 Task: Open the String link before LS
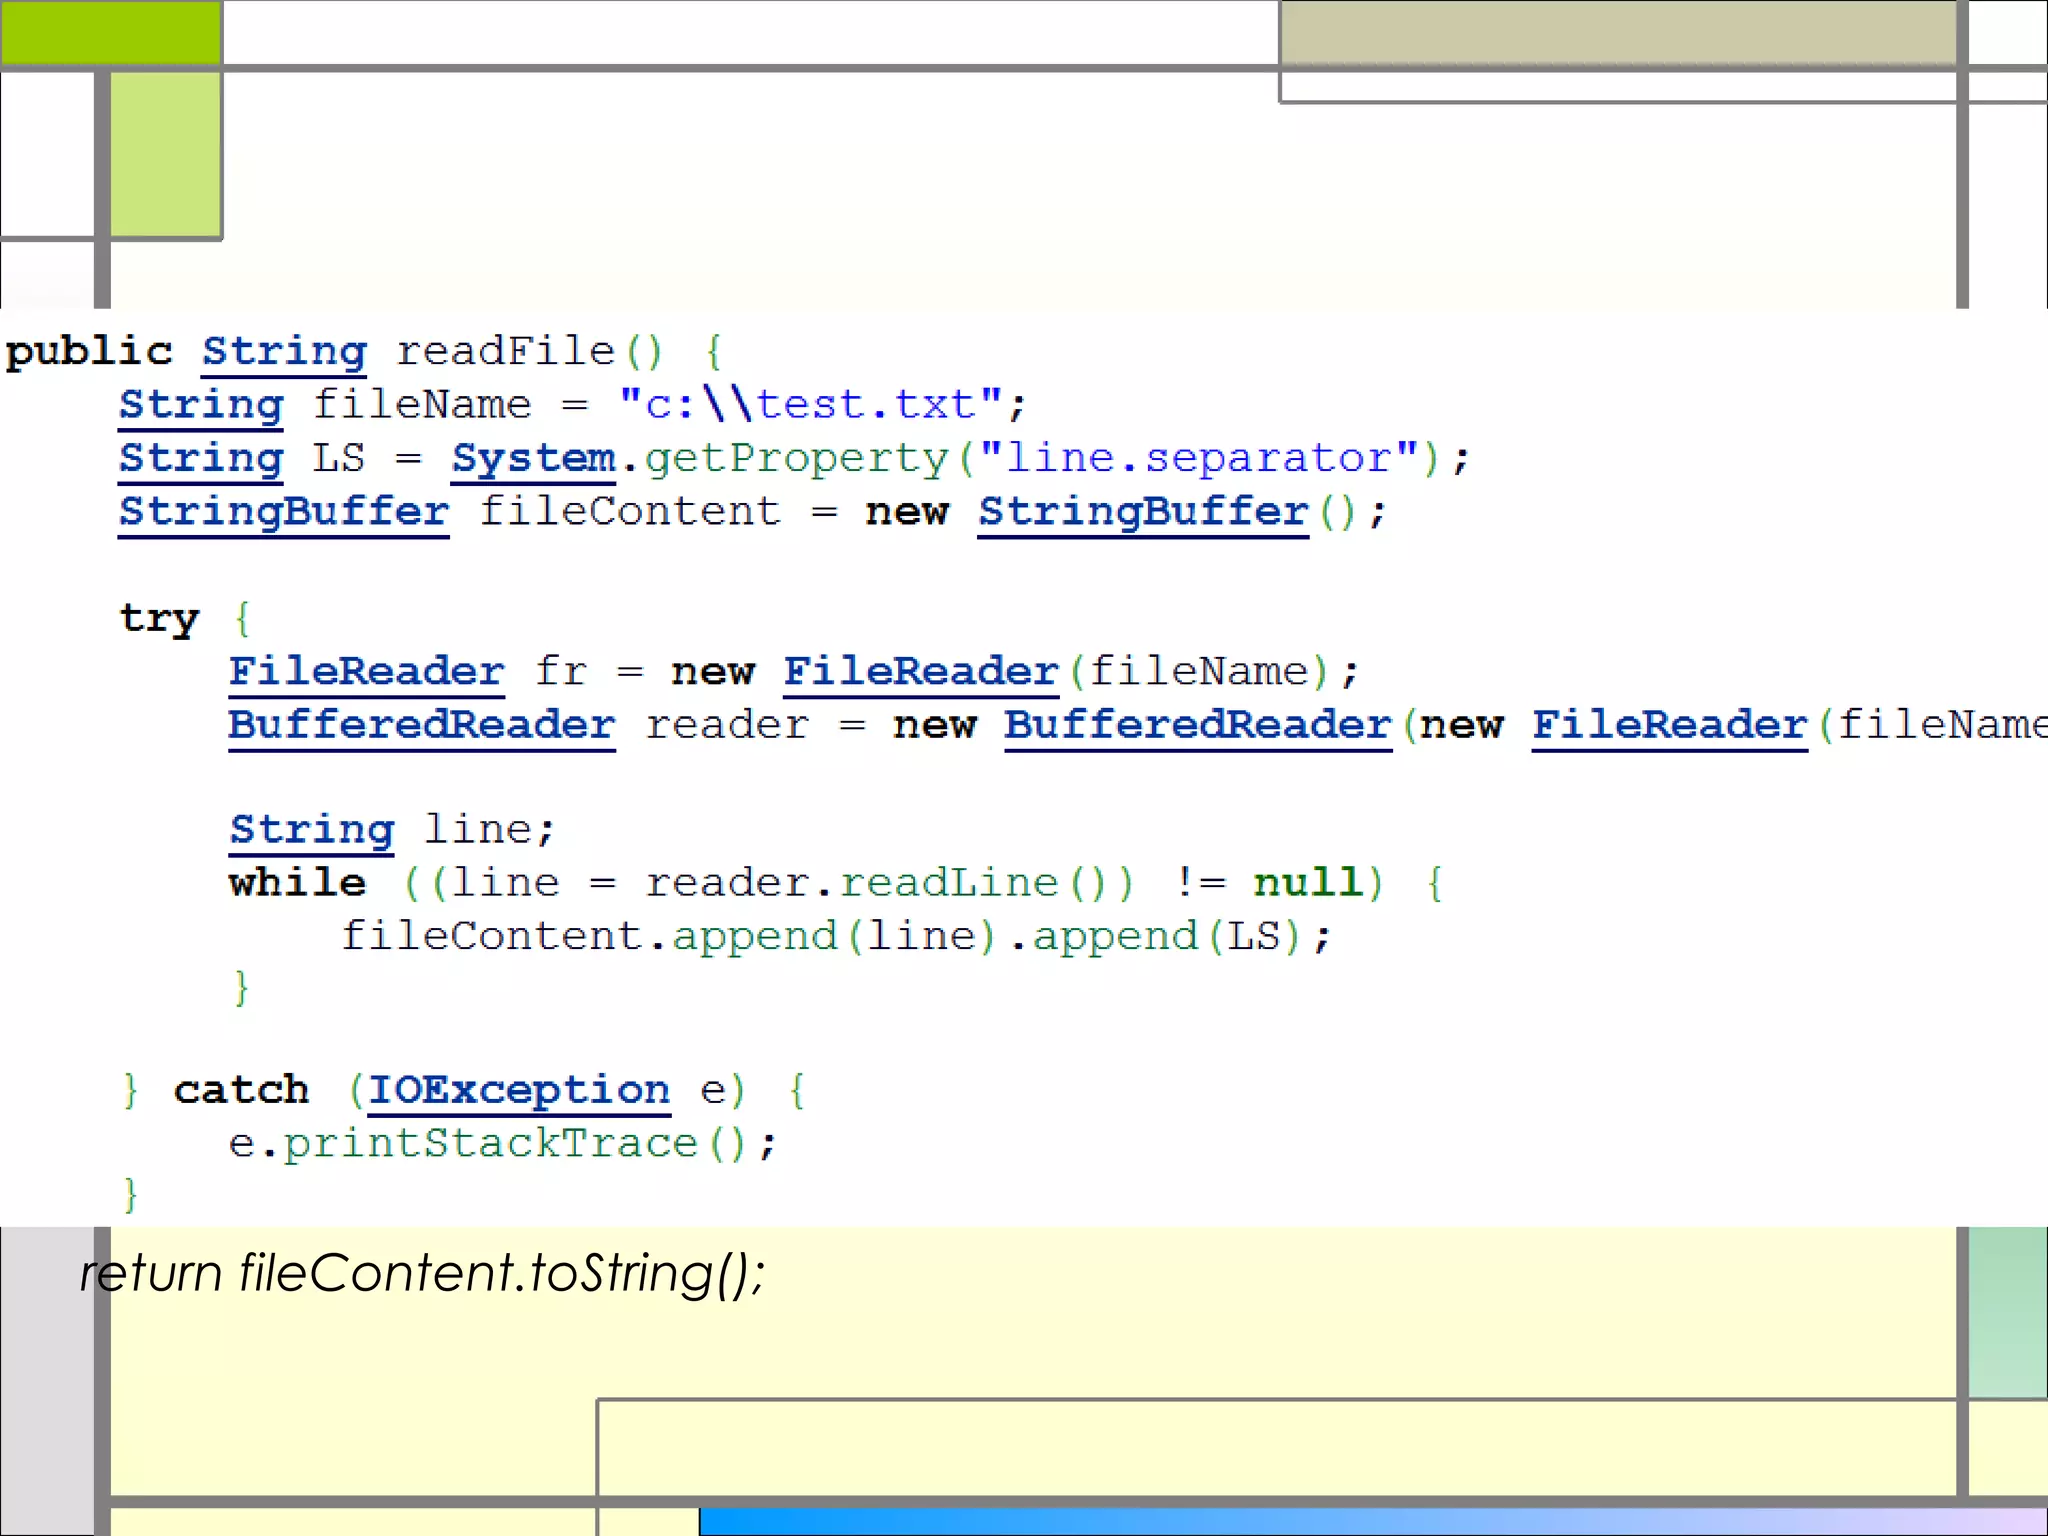point(201,458)
